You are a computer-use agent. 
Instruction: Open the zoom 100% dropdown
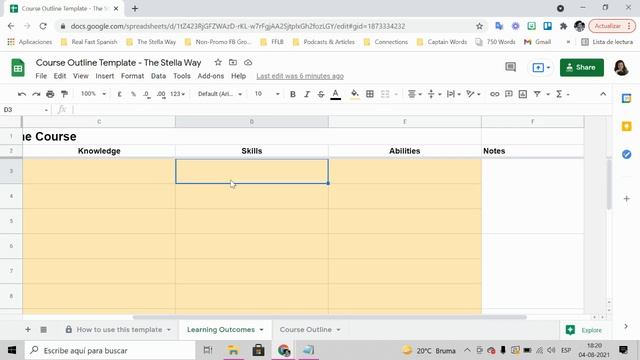tap(93, 94)
